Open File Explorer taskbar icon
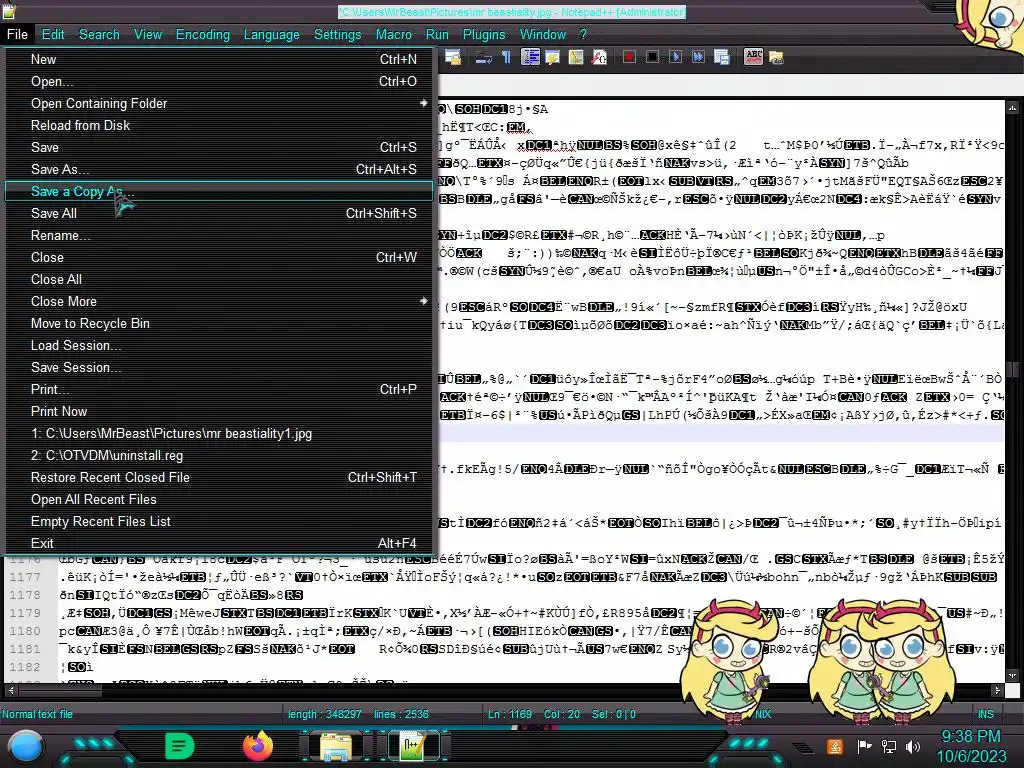Screen dimensions: 1024x768 pos(335,746)
